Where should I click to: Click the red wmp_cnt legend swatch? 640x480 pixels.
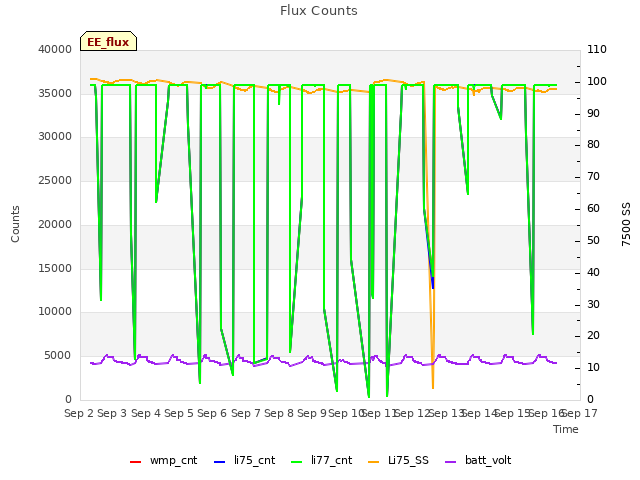click(136, 462)
